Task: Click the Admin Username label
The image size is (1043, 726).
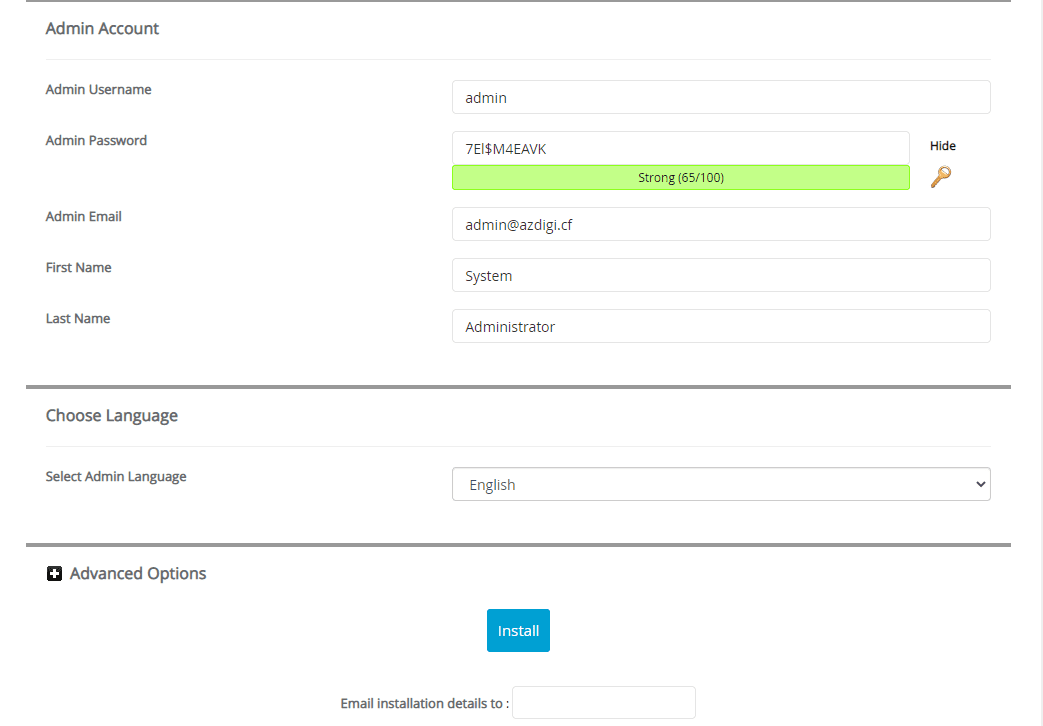Action: 98,90
